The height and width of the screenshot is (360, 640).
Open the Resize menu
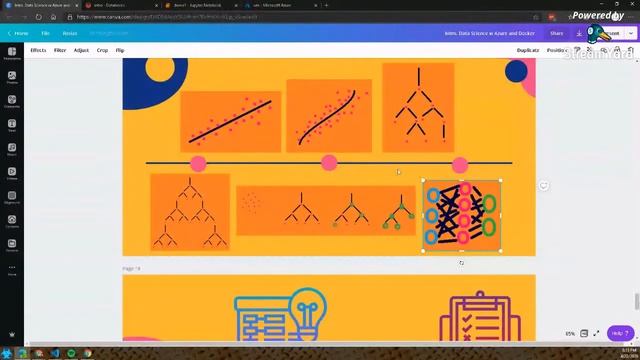70,33
